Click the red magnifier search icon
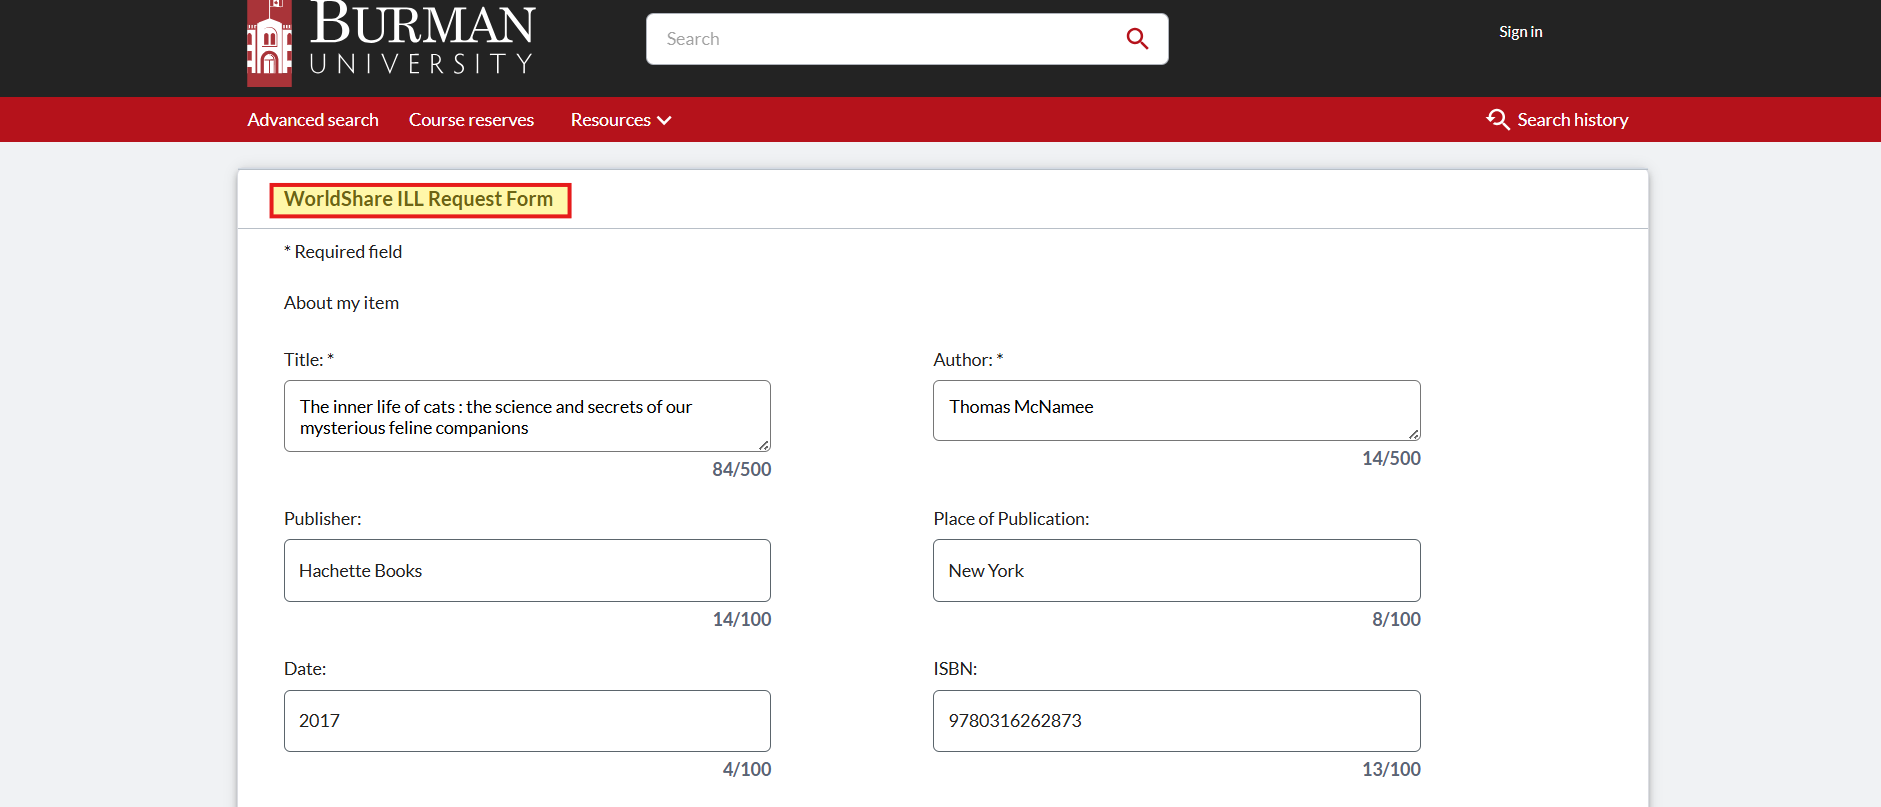This screenshot has width=1881, height=807. [x=1137, y=39]
